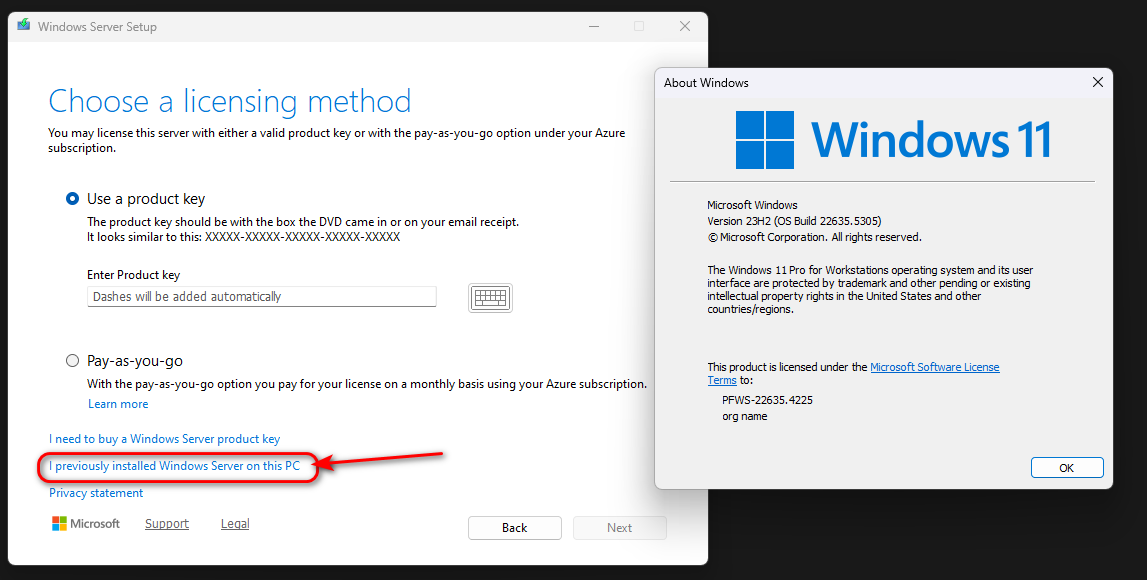Click the Legal link in the setup footer

tap(235, 524)
